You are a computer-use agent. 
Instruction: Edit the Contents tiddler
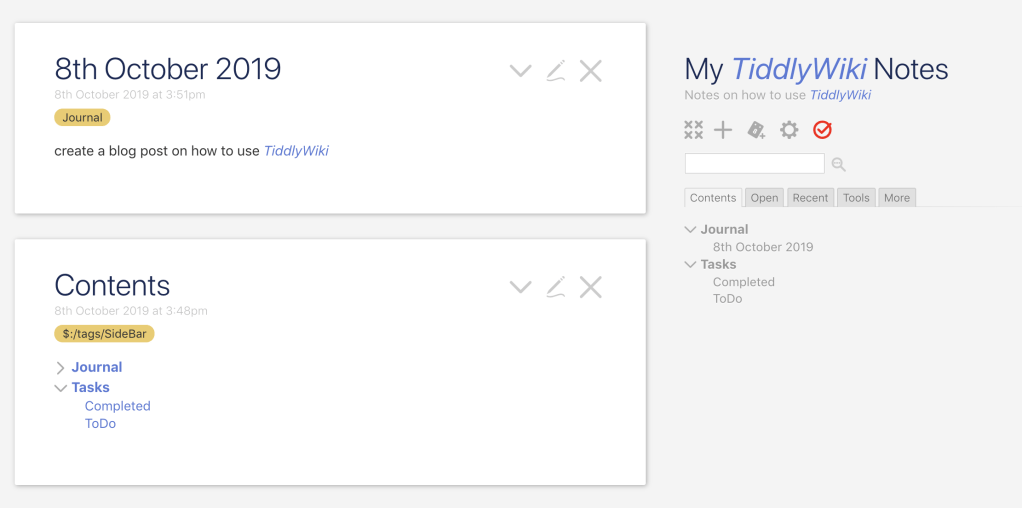[556, 288]
